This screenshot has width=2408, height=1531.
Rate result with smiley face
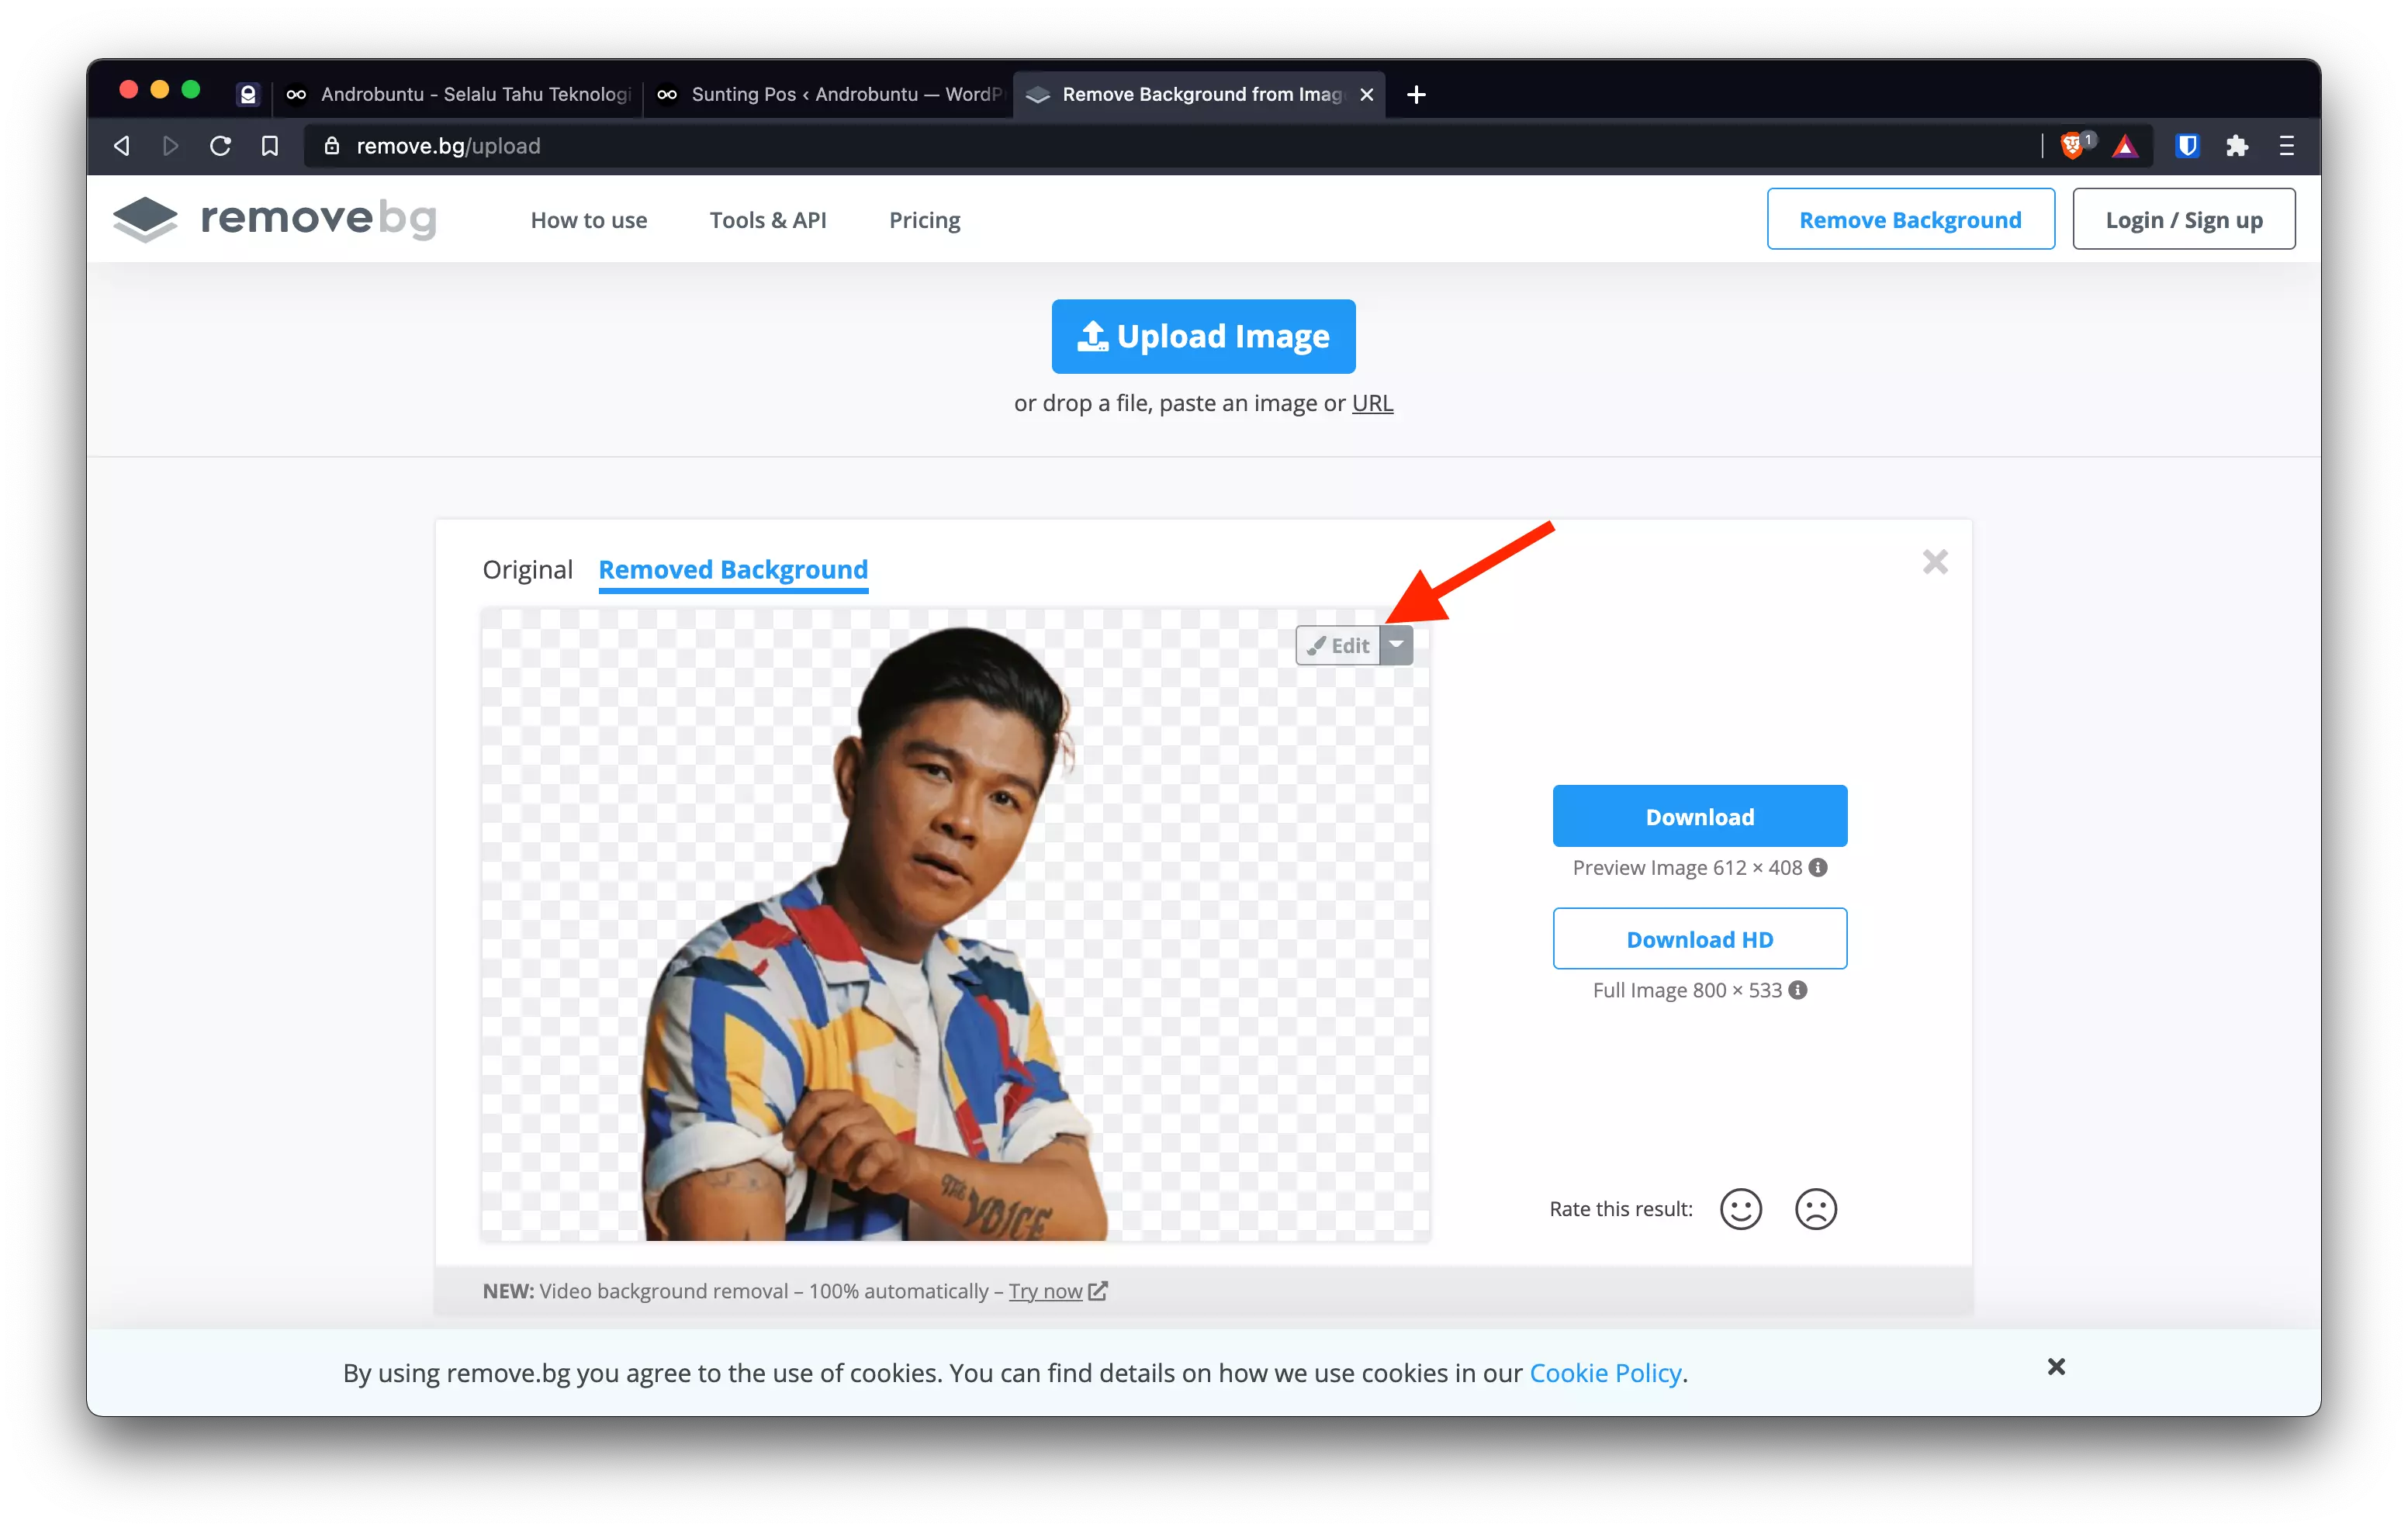click(1740, 1208)
